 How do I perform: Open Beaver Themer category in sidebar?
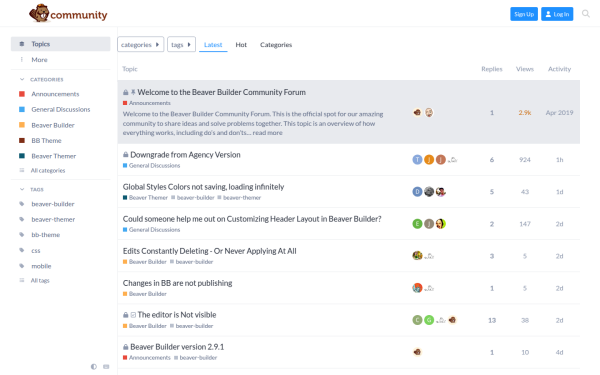pos(54,156)
